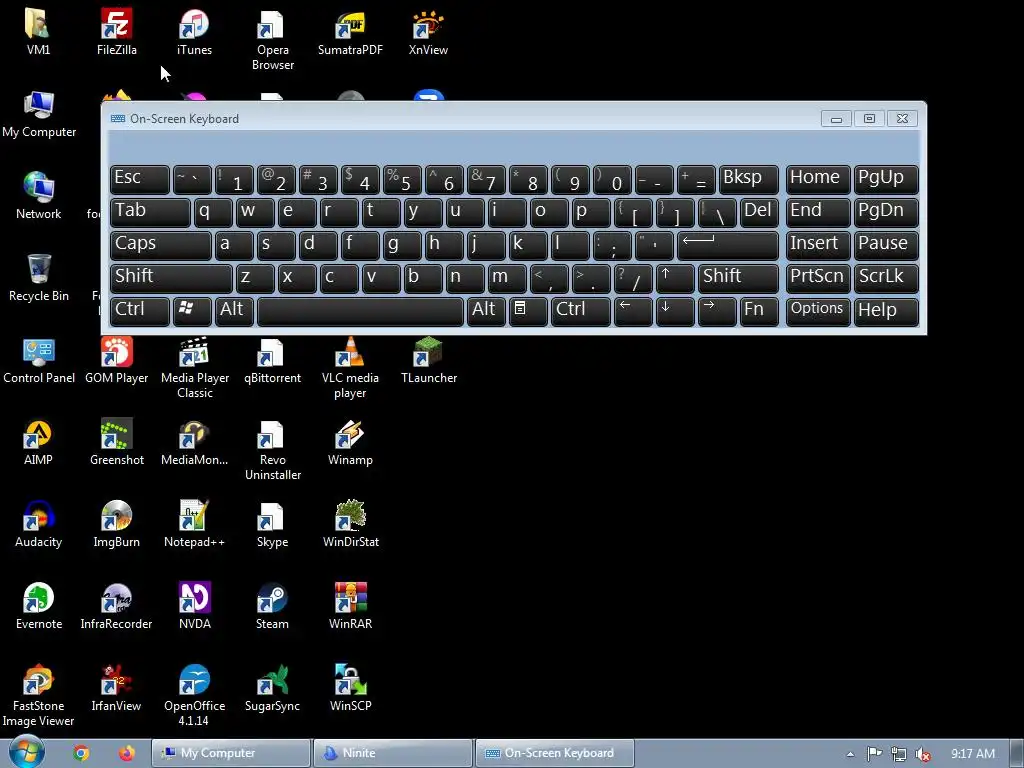
Task: Launch Firefox from the taskbar
Action: (x=127, y=753)
